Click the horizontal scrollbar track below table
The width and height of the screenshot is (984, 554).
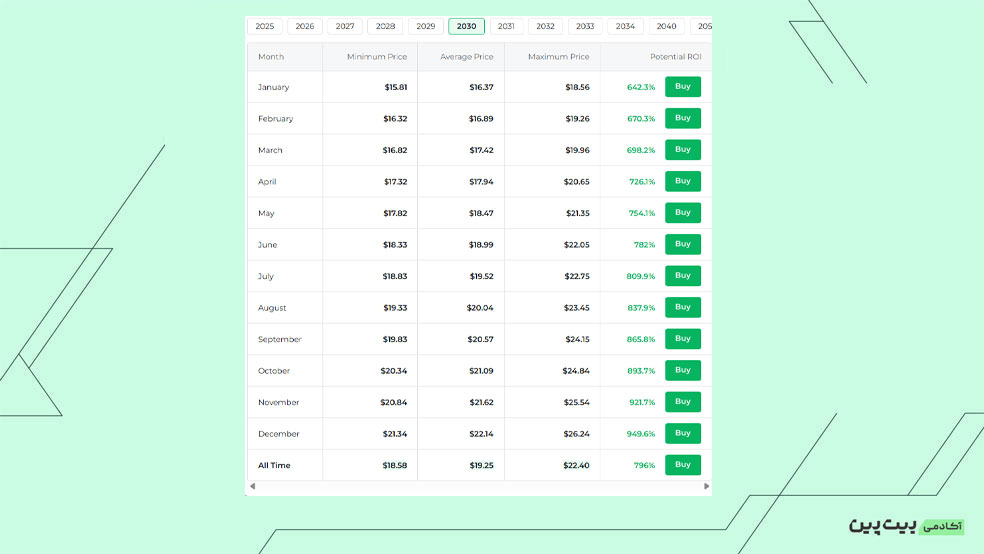(479, 486)
